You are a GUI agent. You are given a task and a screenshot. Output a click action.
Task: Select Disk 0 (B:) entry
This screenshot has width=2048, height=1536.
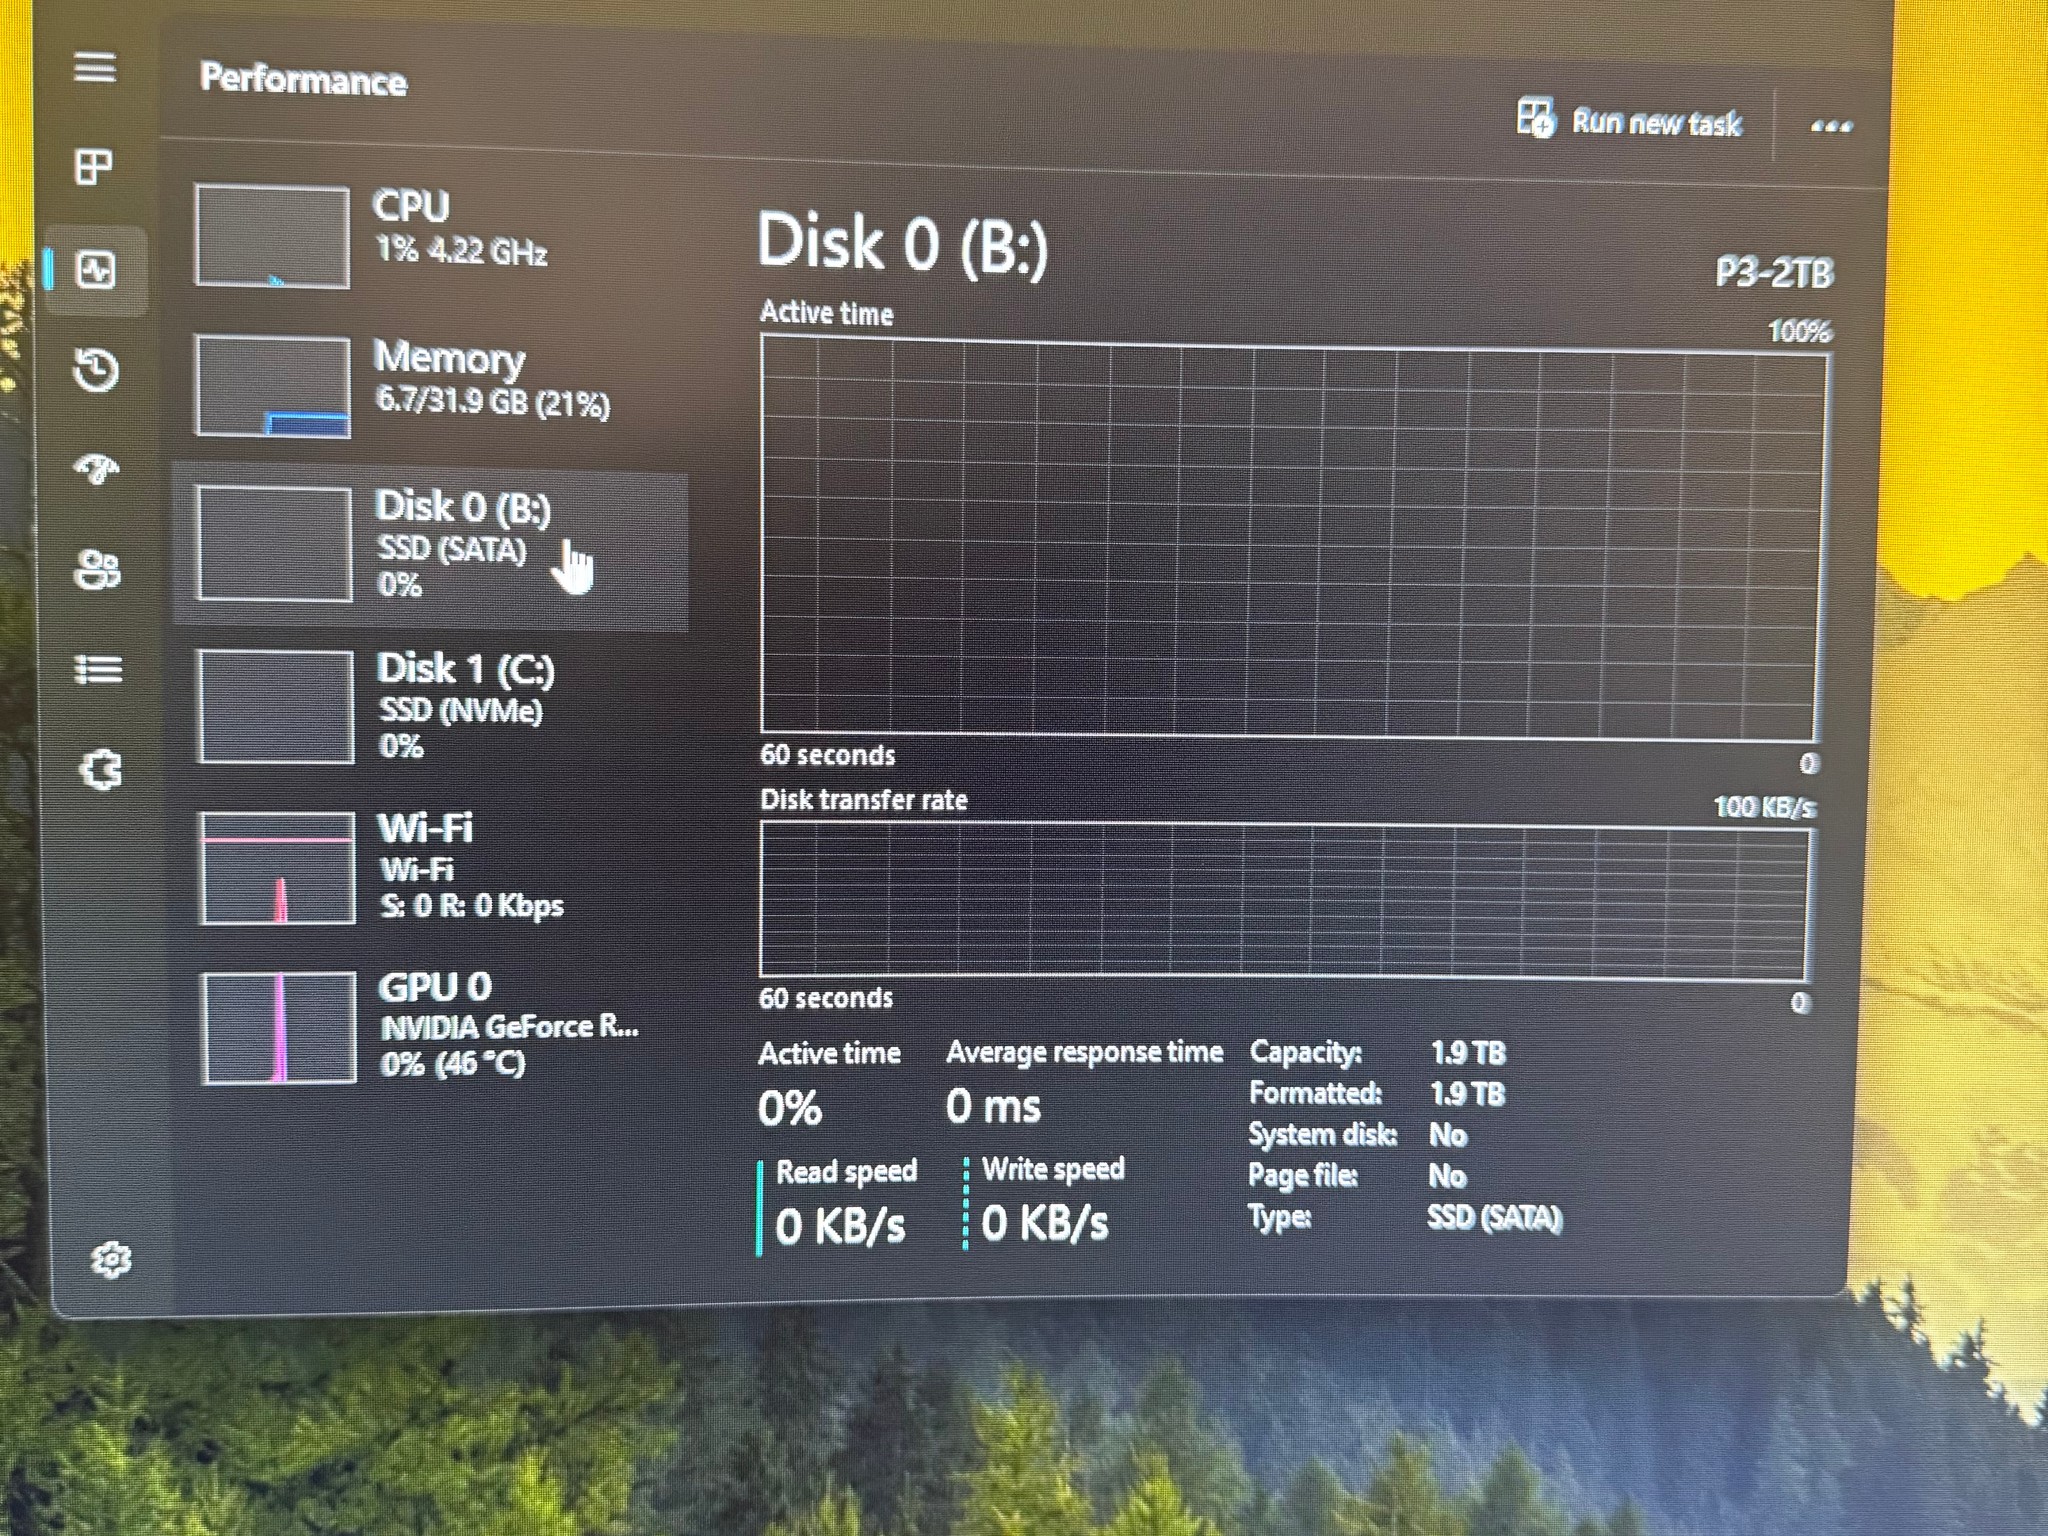click(x=432, y=545)
